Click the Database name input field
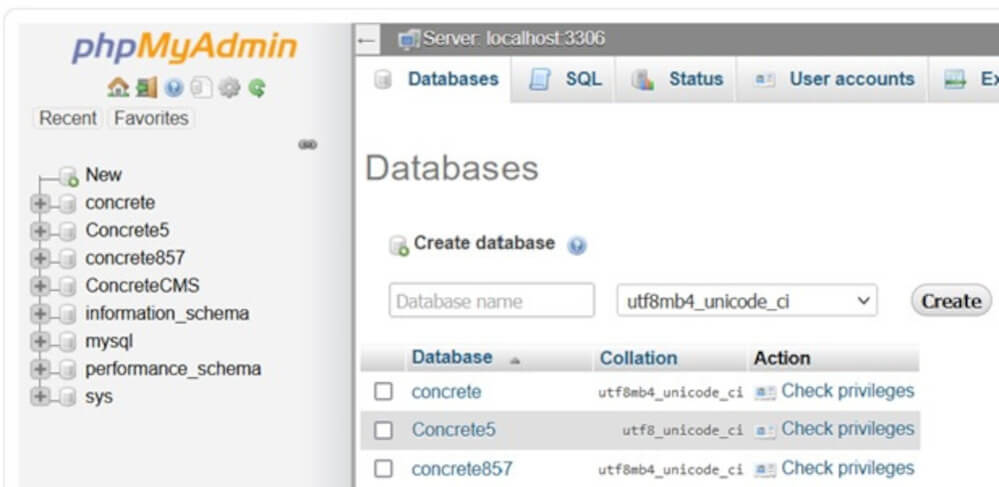 (x=491, y=301)
